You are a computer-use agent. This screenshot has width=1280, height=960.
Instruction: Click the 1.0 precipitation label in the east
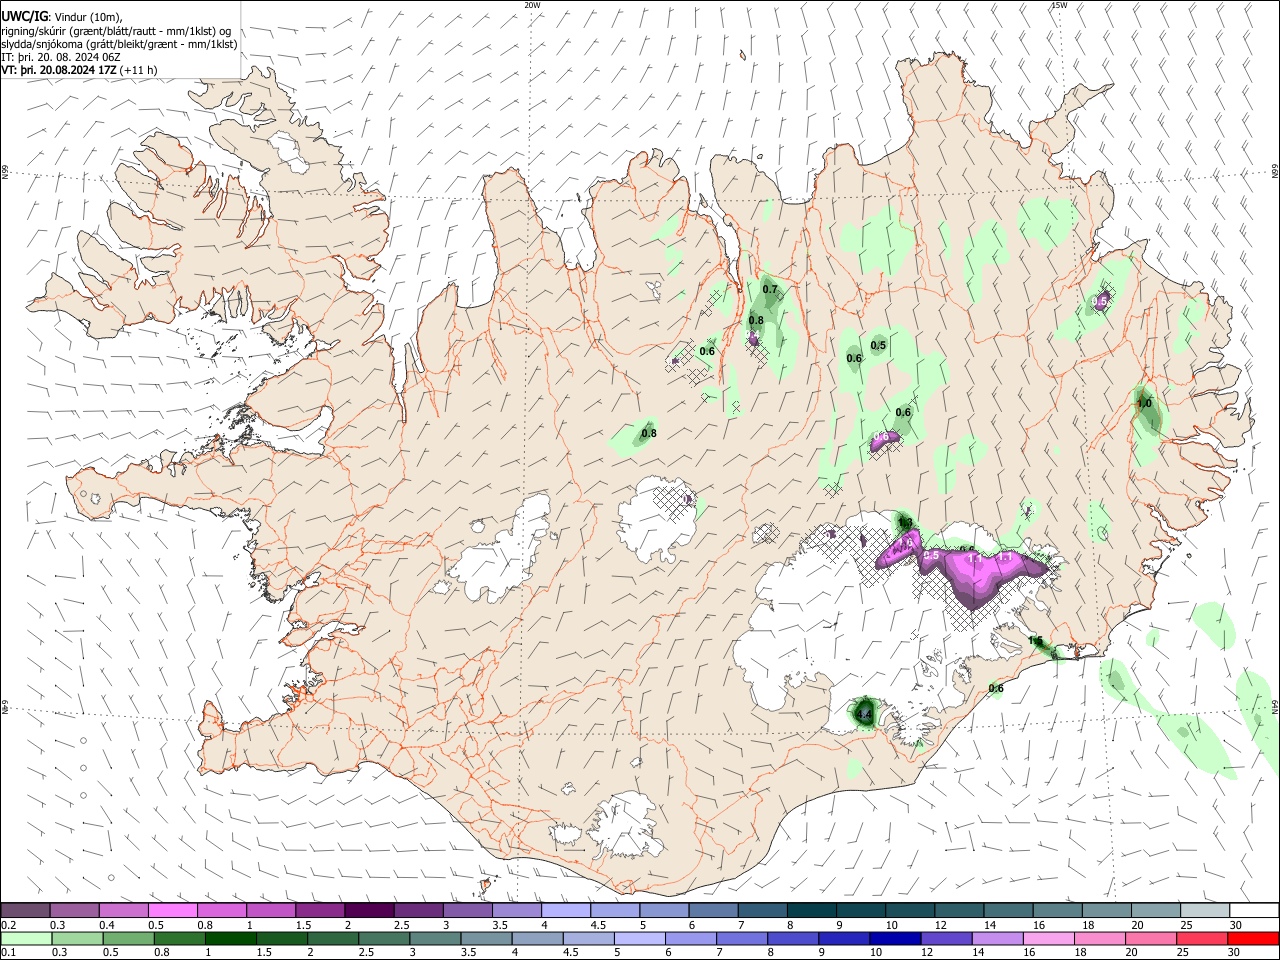1145,404
